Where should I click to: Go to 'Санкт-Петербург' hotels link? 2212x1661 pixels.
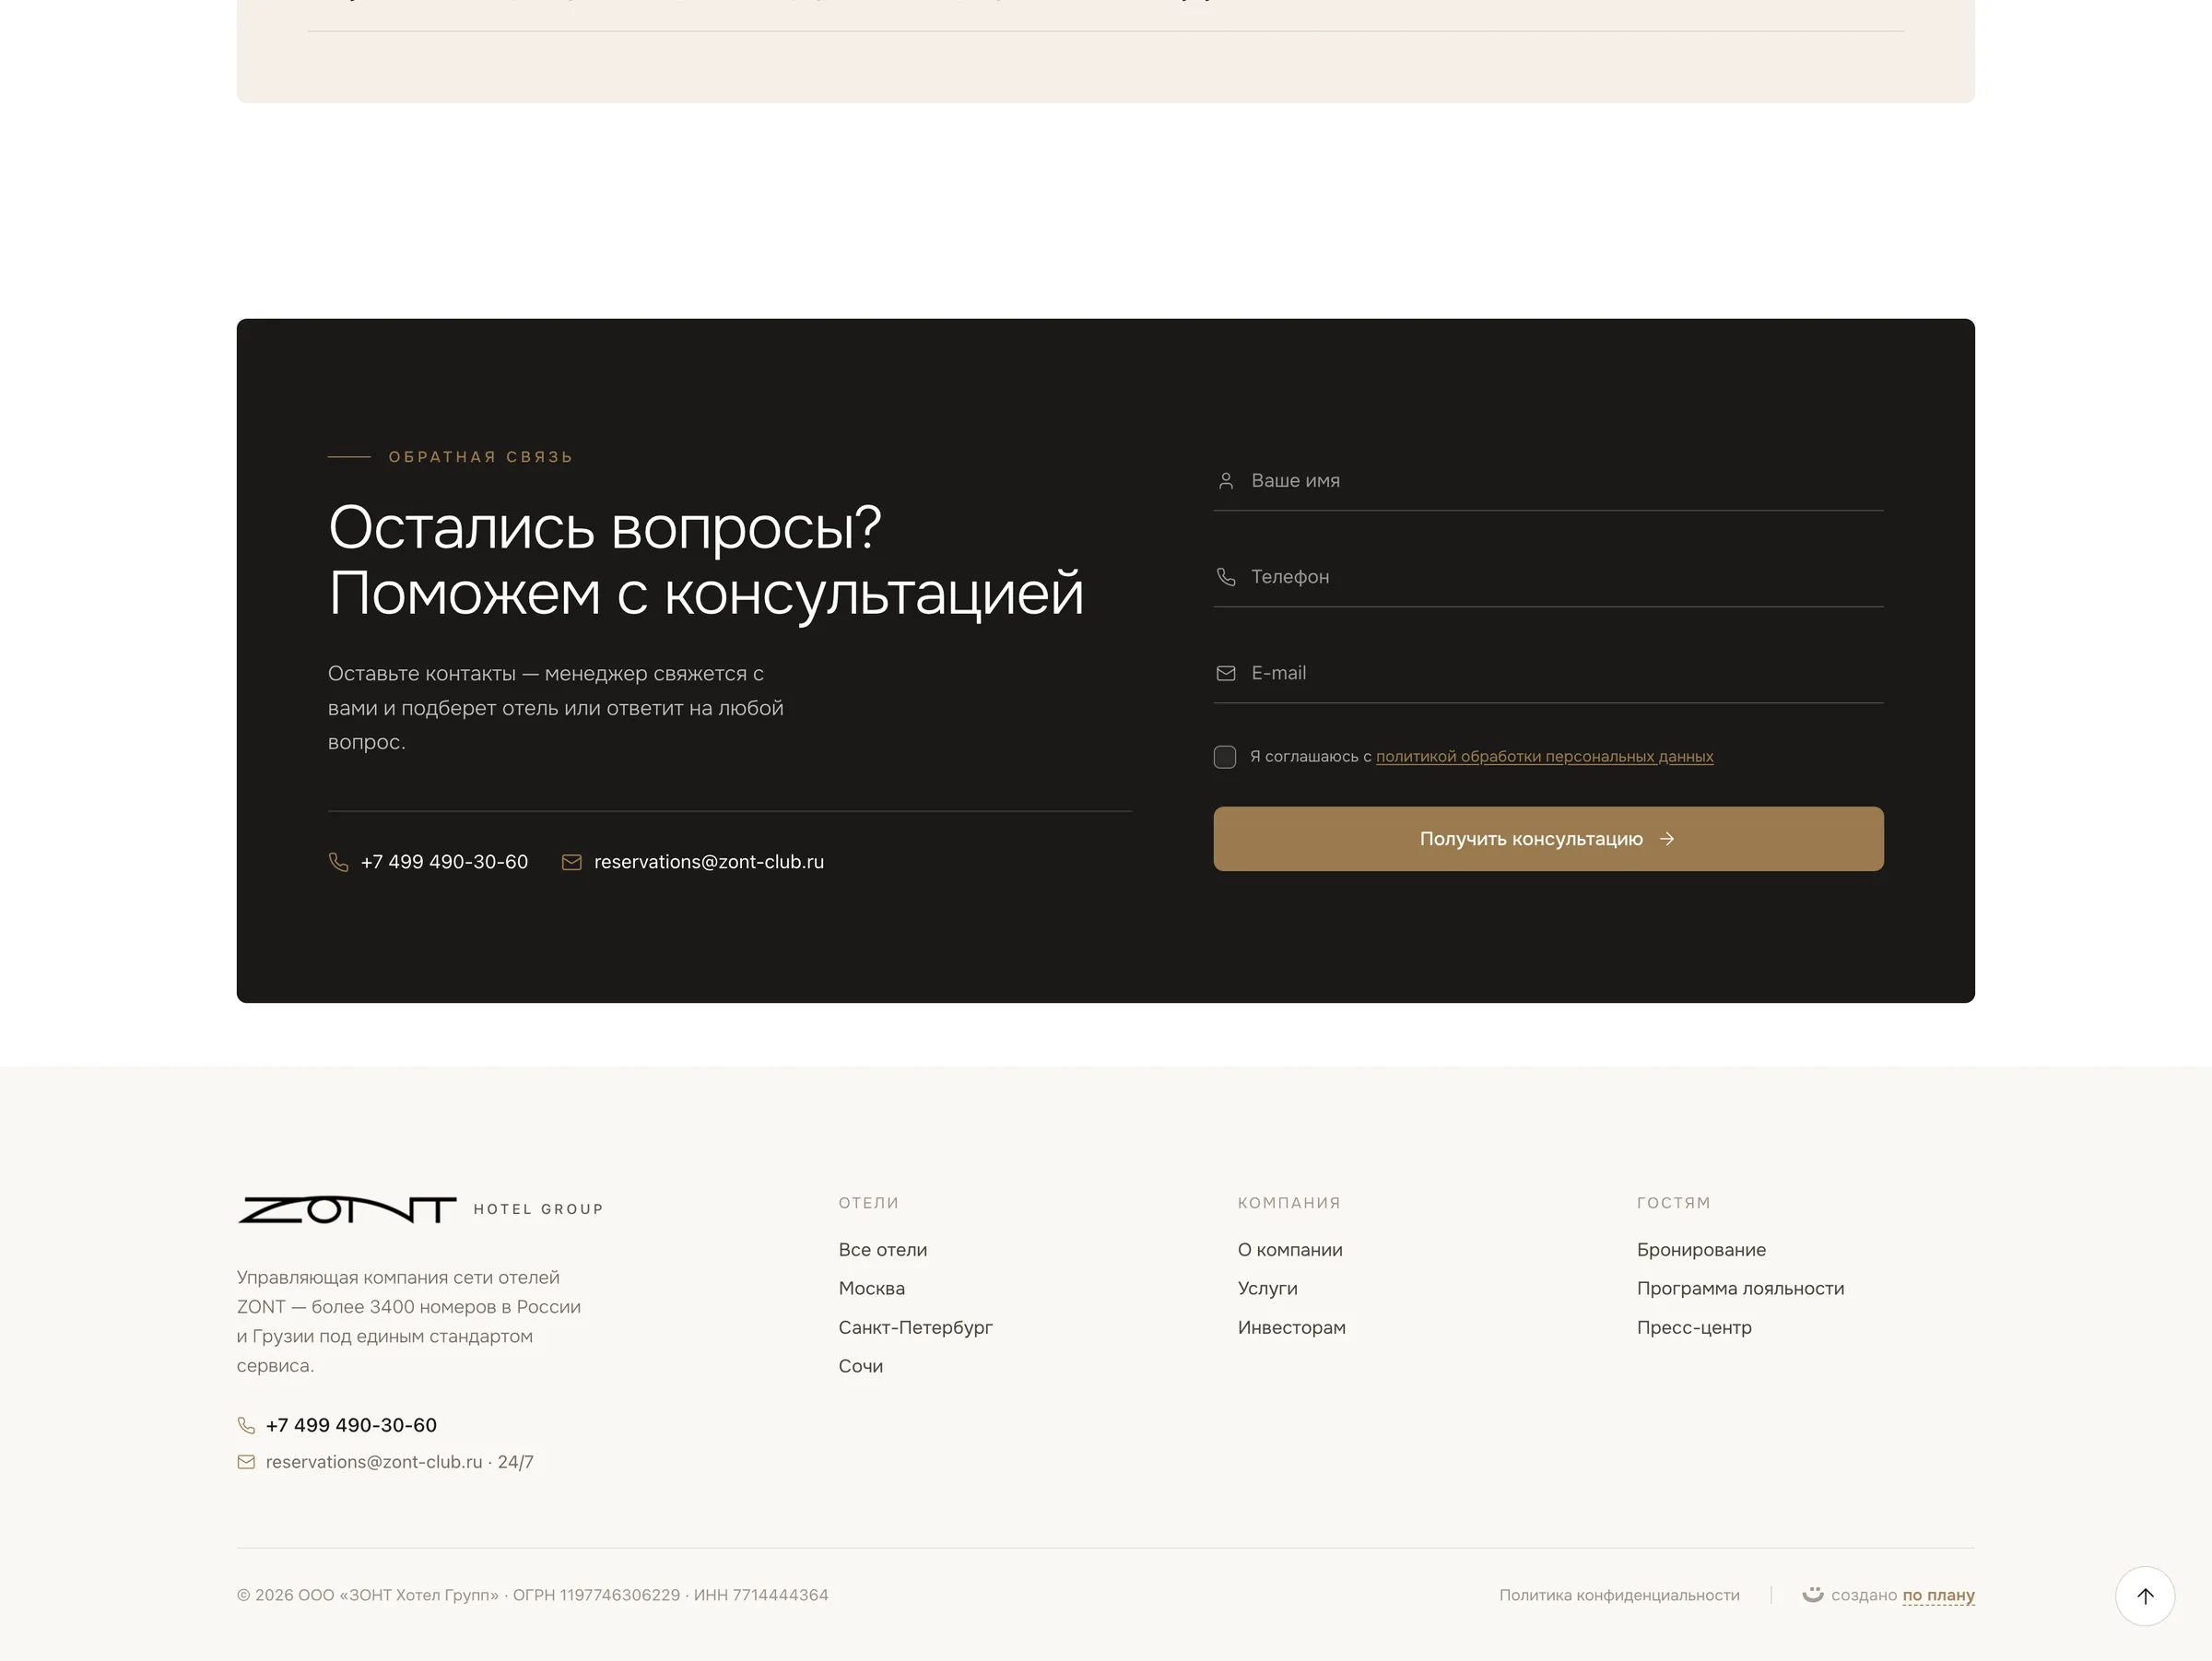click(x=915, y=1327)
